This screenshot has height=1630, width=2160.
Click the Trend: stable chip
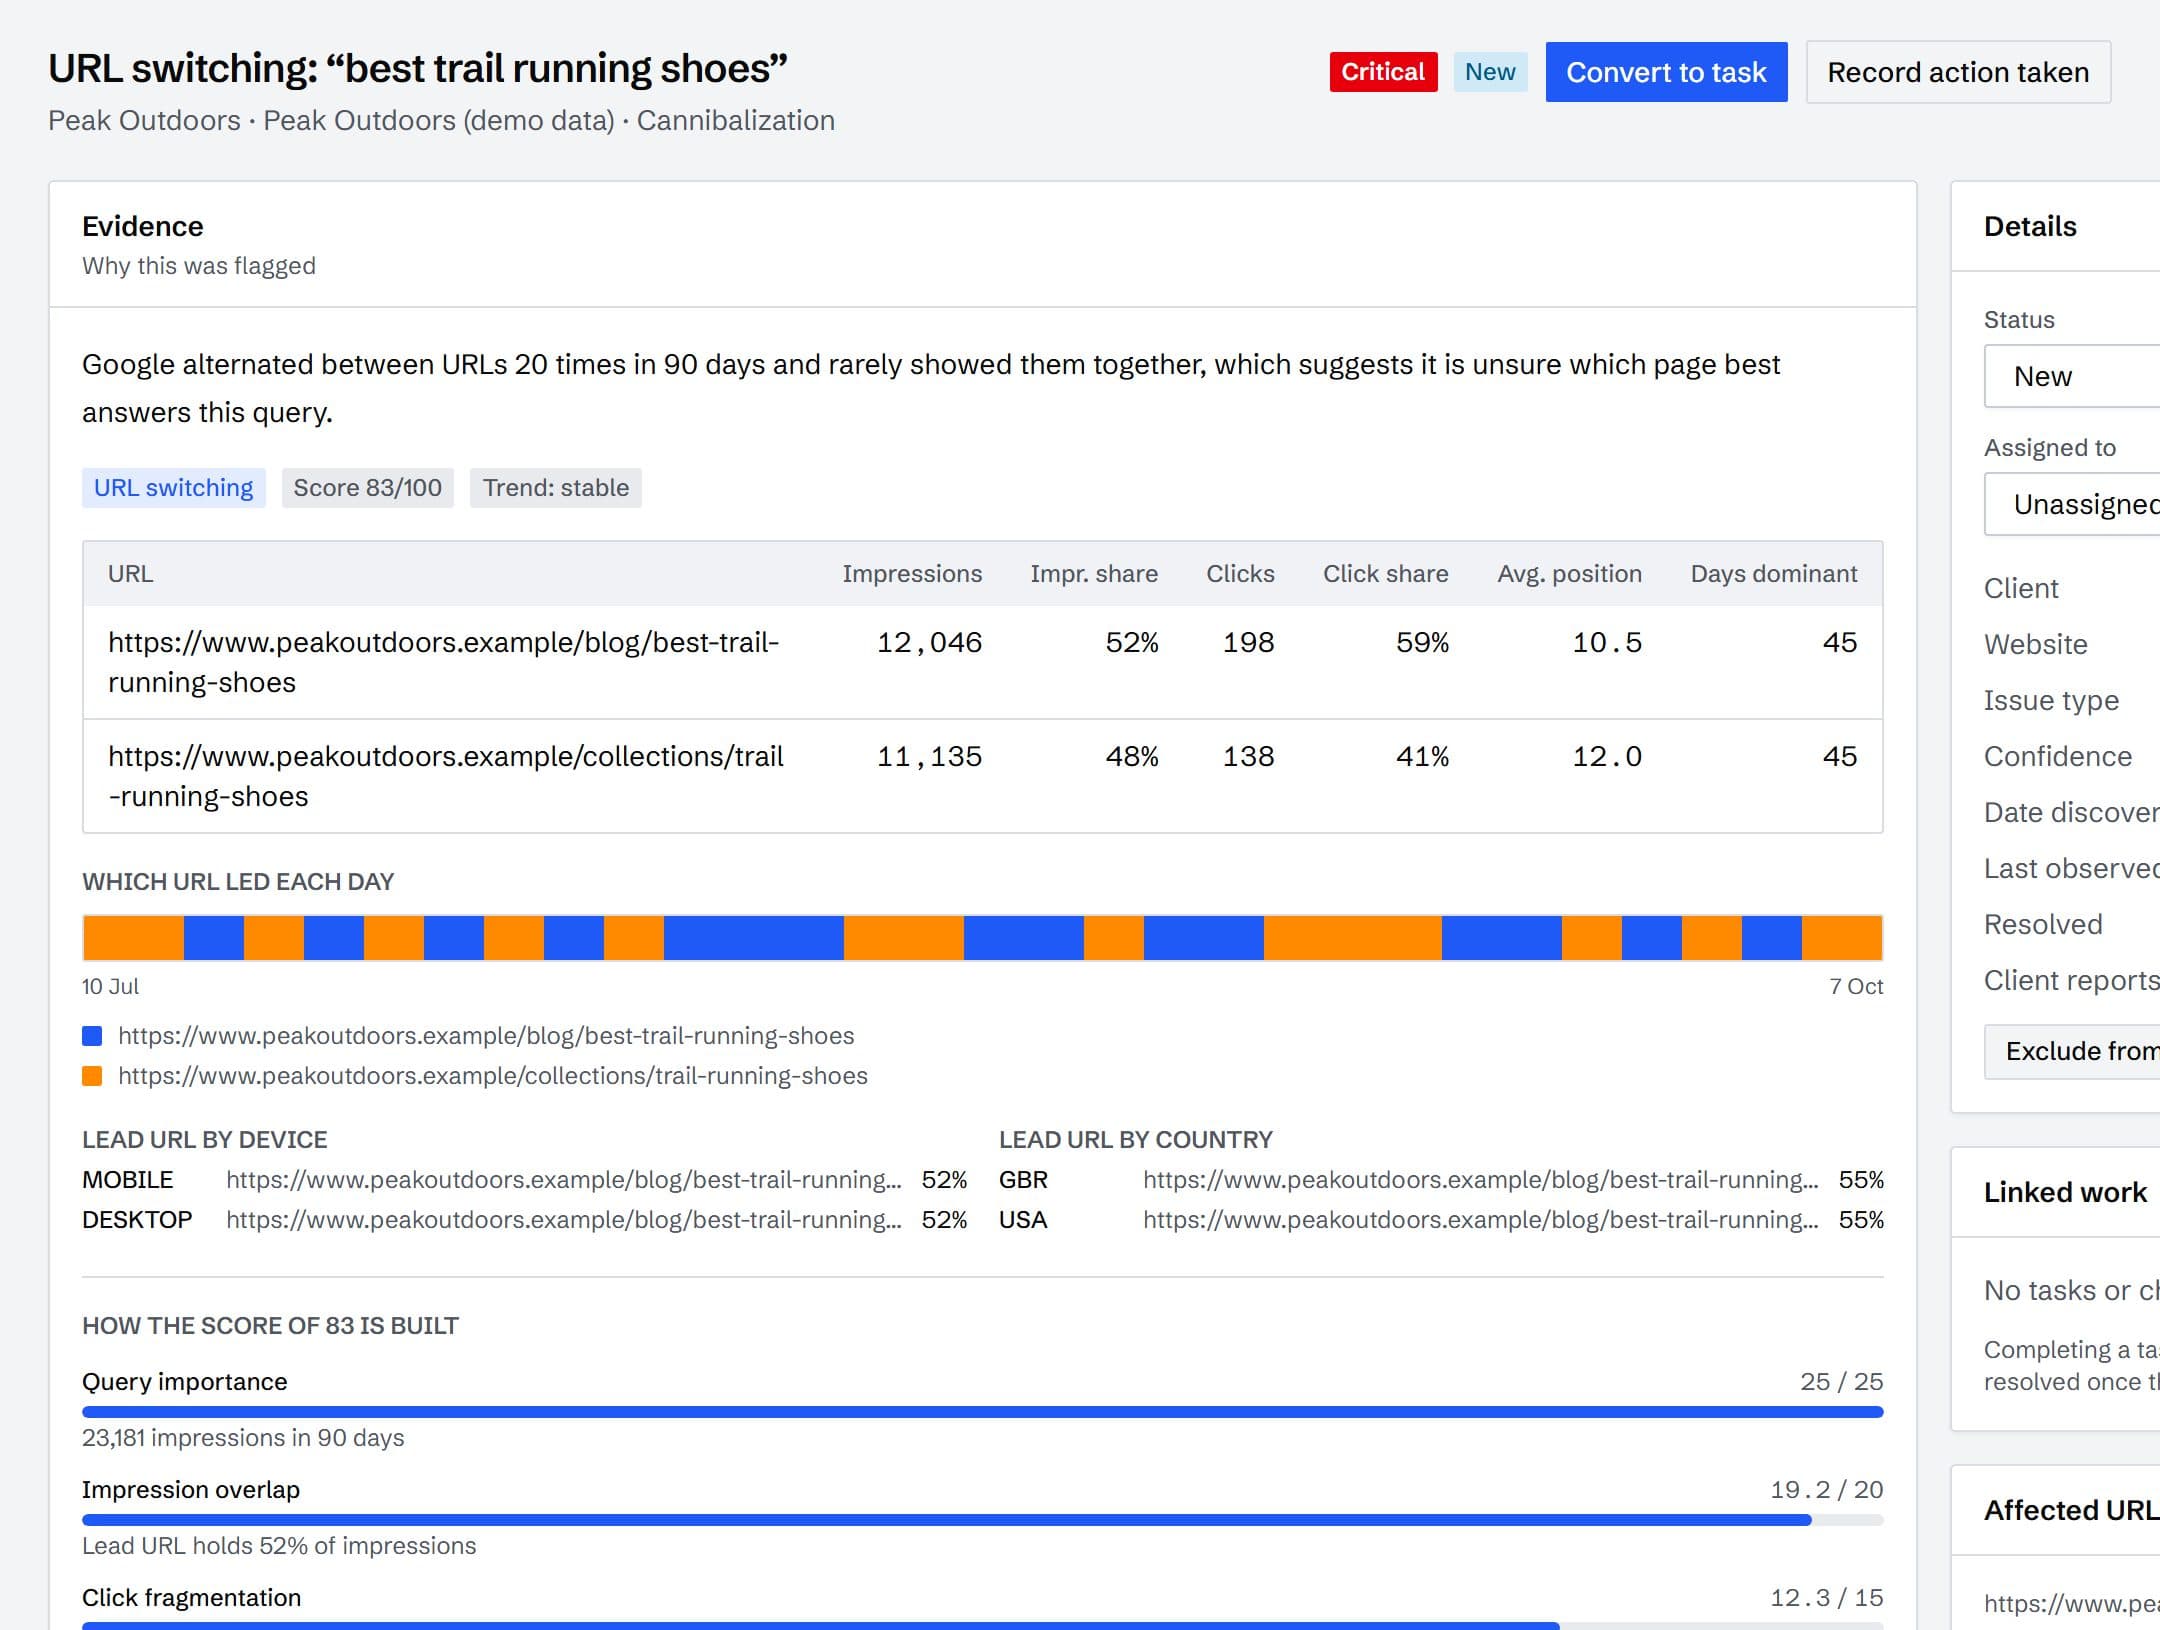point(556,488)
